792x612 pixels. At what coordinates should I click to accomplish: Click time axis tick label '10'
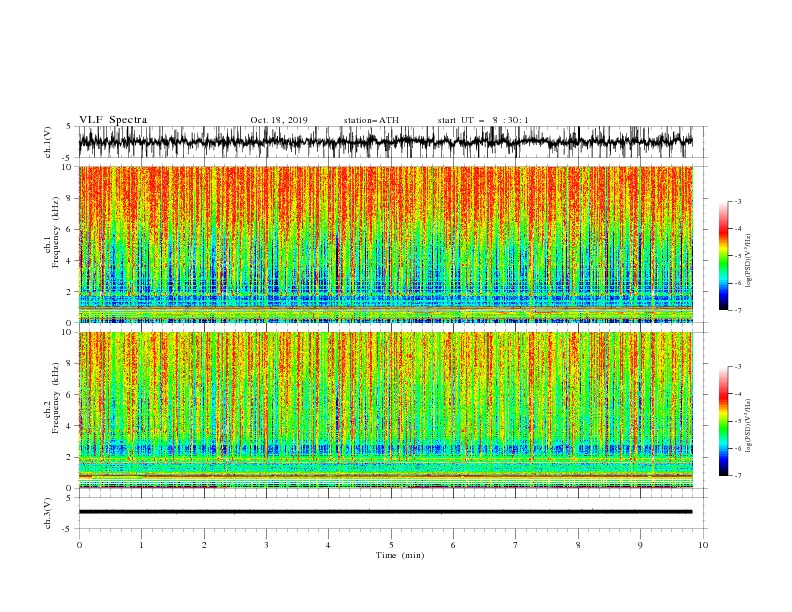pos(703,545)
